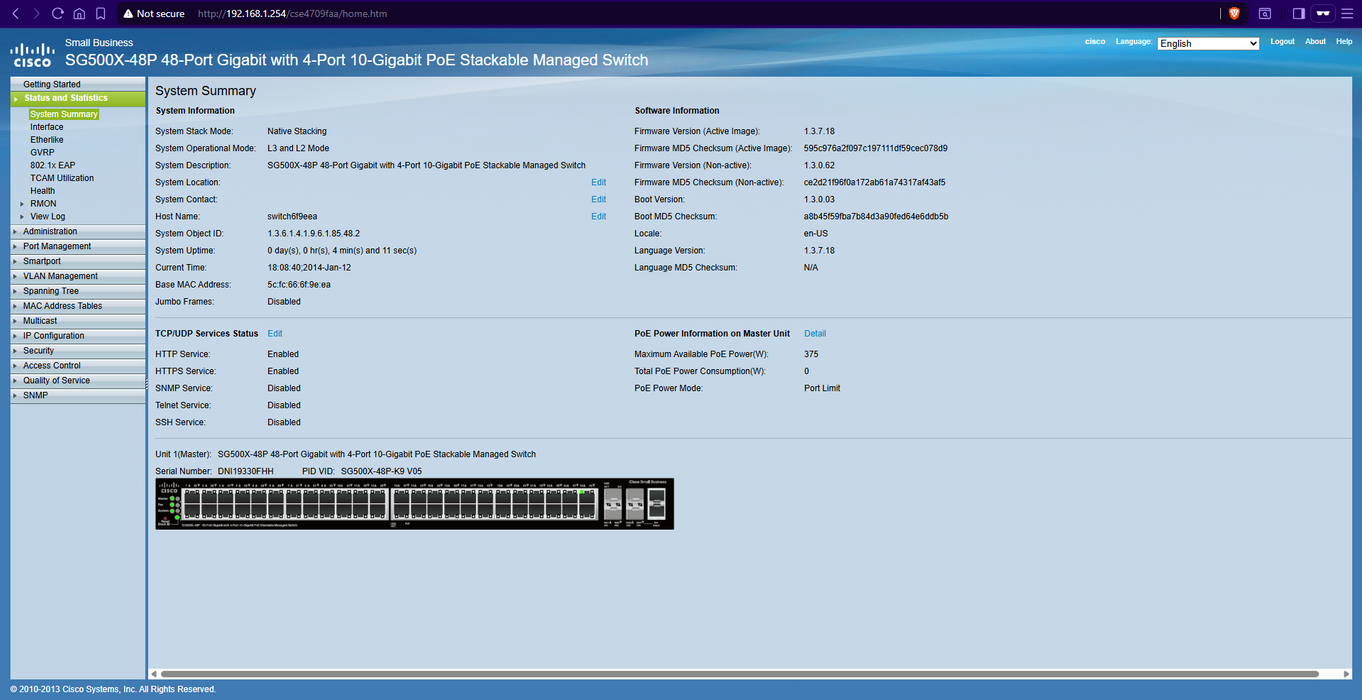Open the browser home page icon
The width and height of the screenshot is (1362, 700).
click(x=79, y=14)
